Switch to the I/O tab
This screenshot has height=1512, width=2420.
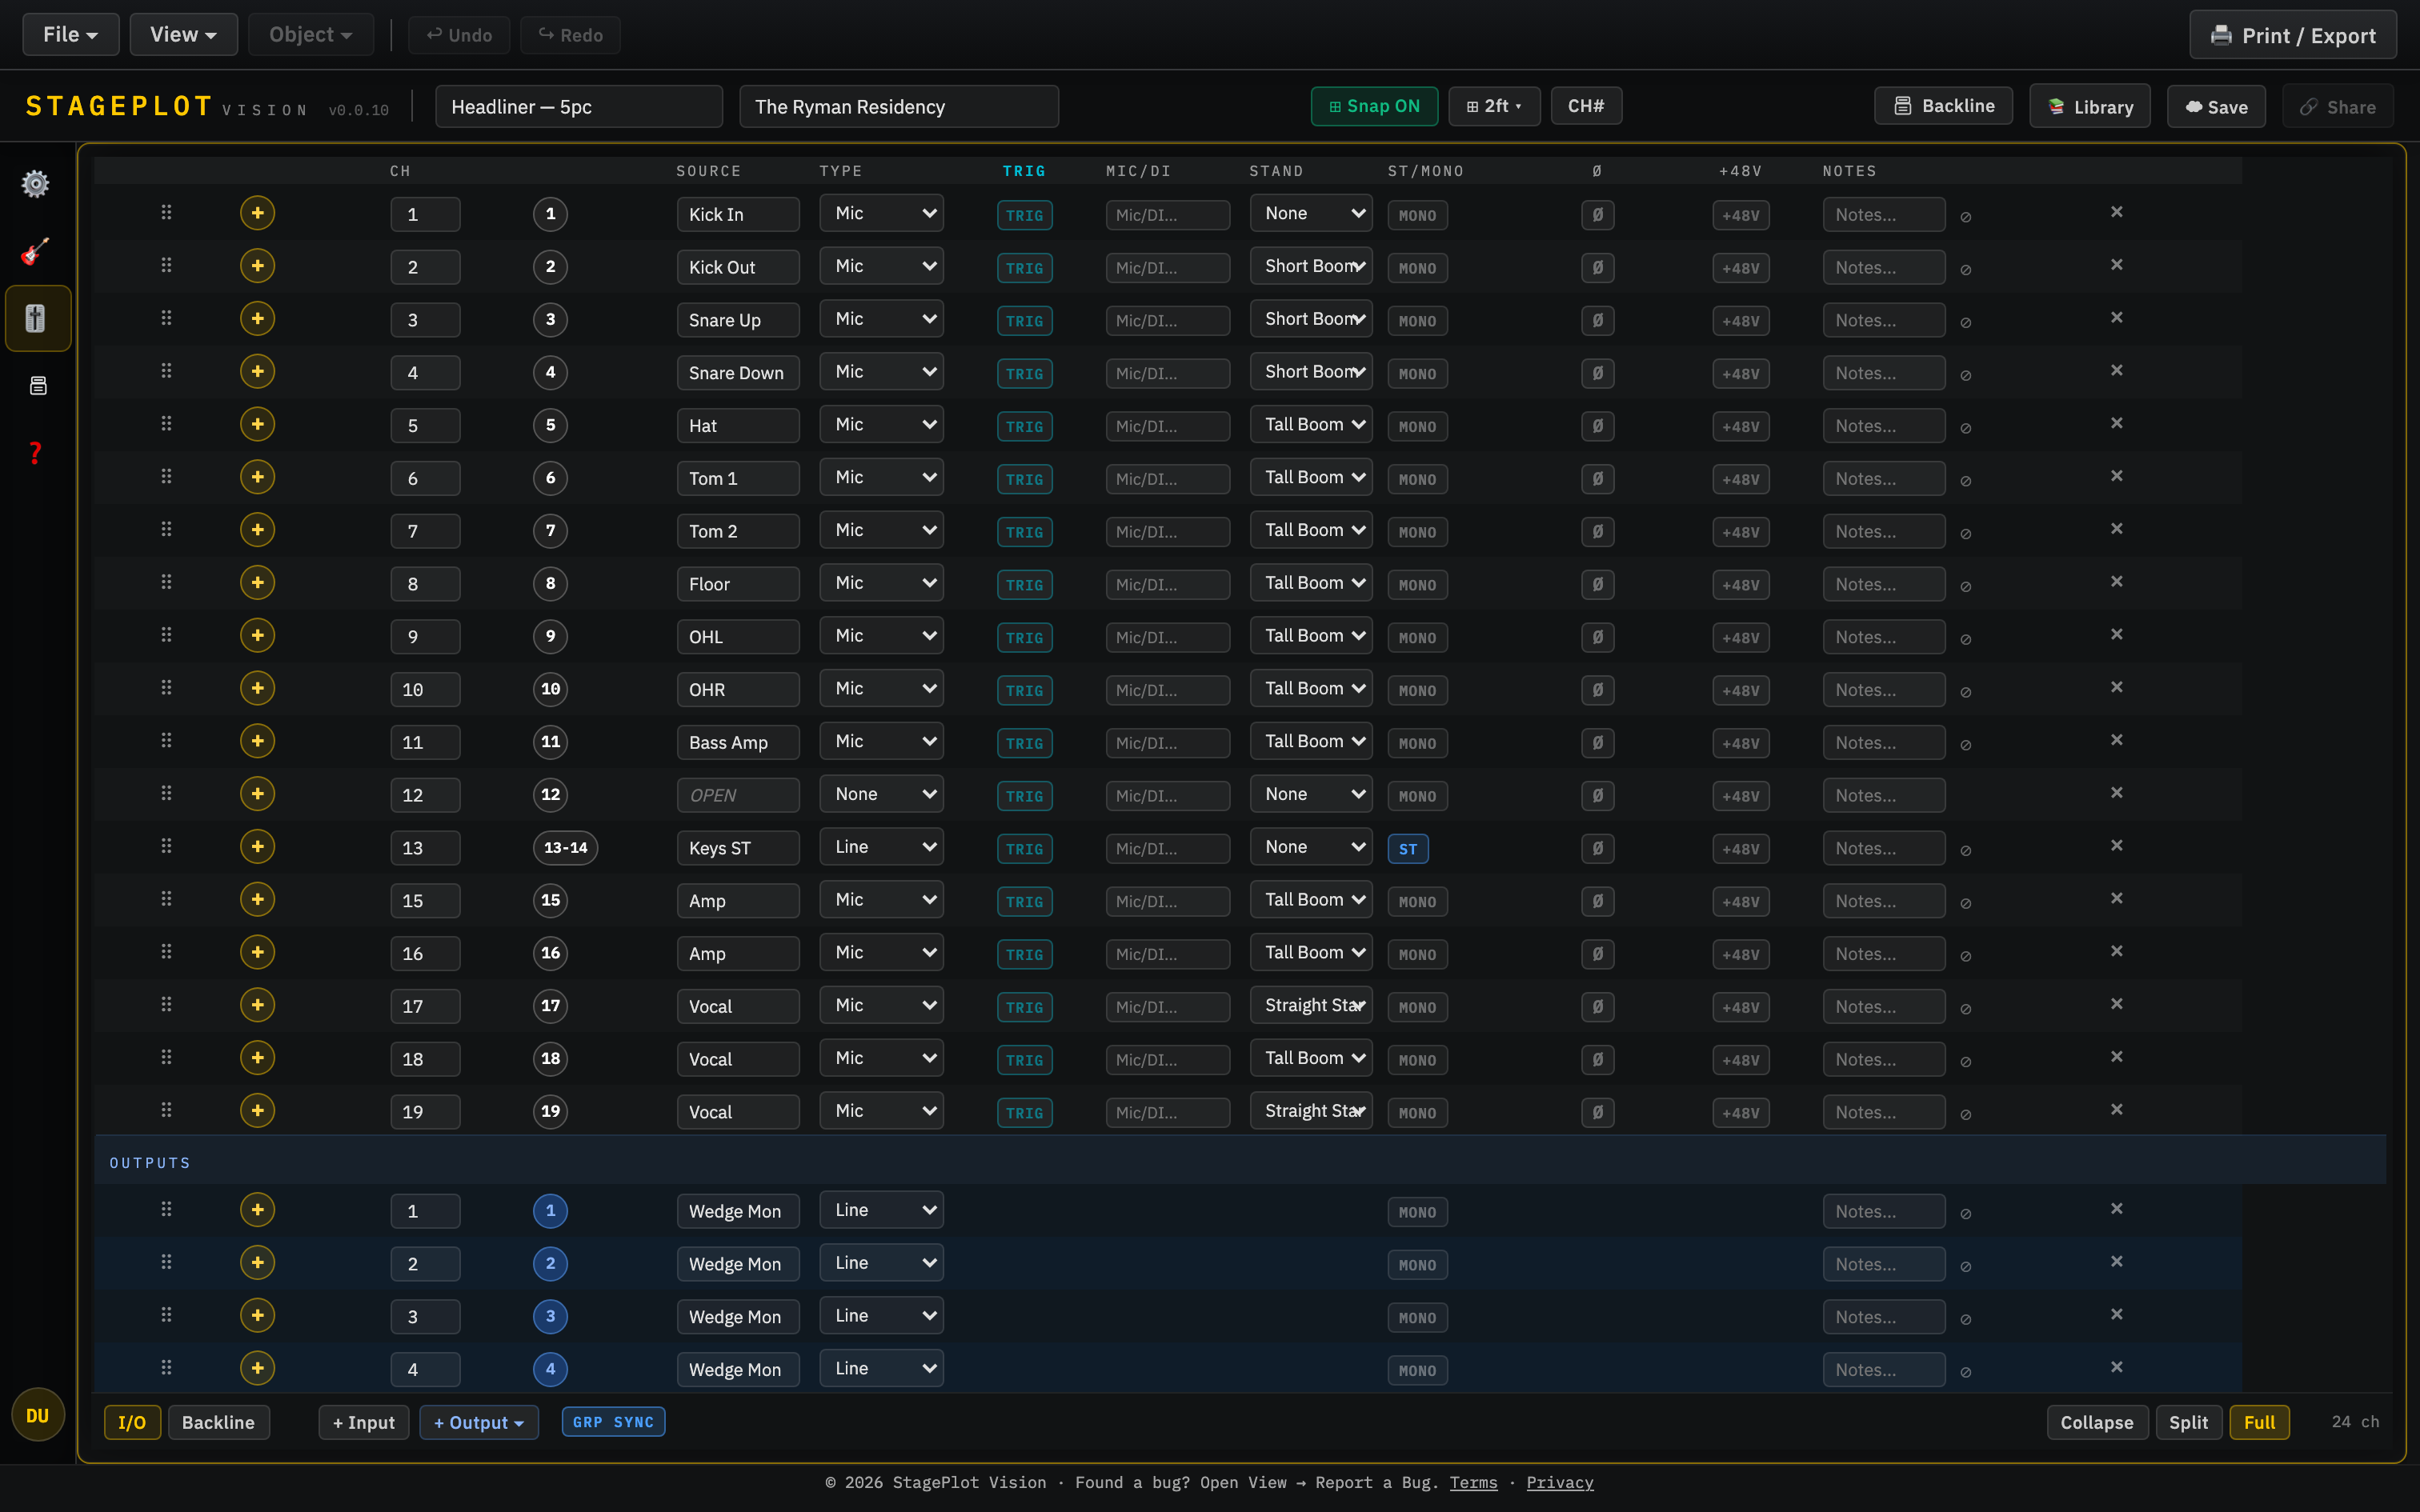pos(132,1422)
